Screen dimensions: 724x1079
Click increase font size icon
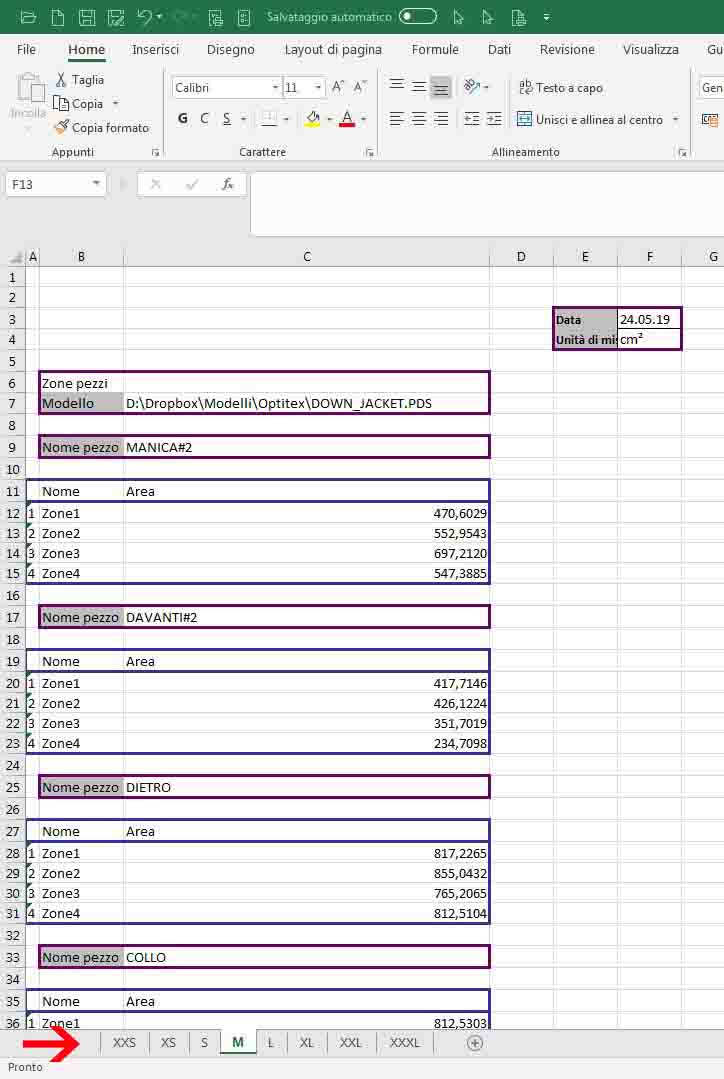coord(338,88)
